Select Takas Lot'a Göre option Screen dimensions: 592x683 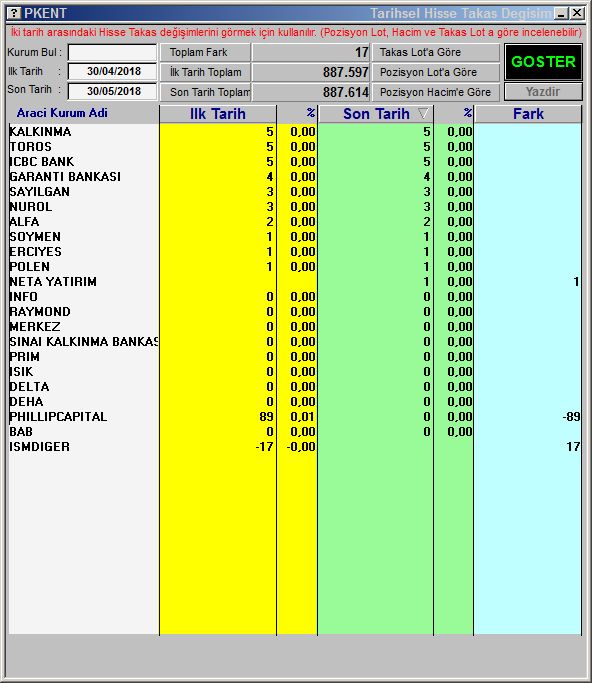[436, 52]
